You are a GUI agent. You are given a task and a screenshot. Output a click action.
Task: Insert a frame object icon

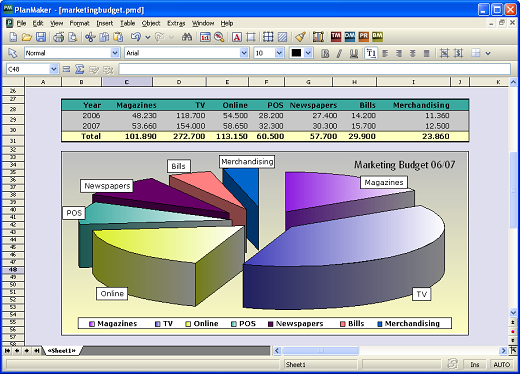click(251, 37)
